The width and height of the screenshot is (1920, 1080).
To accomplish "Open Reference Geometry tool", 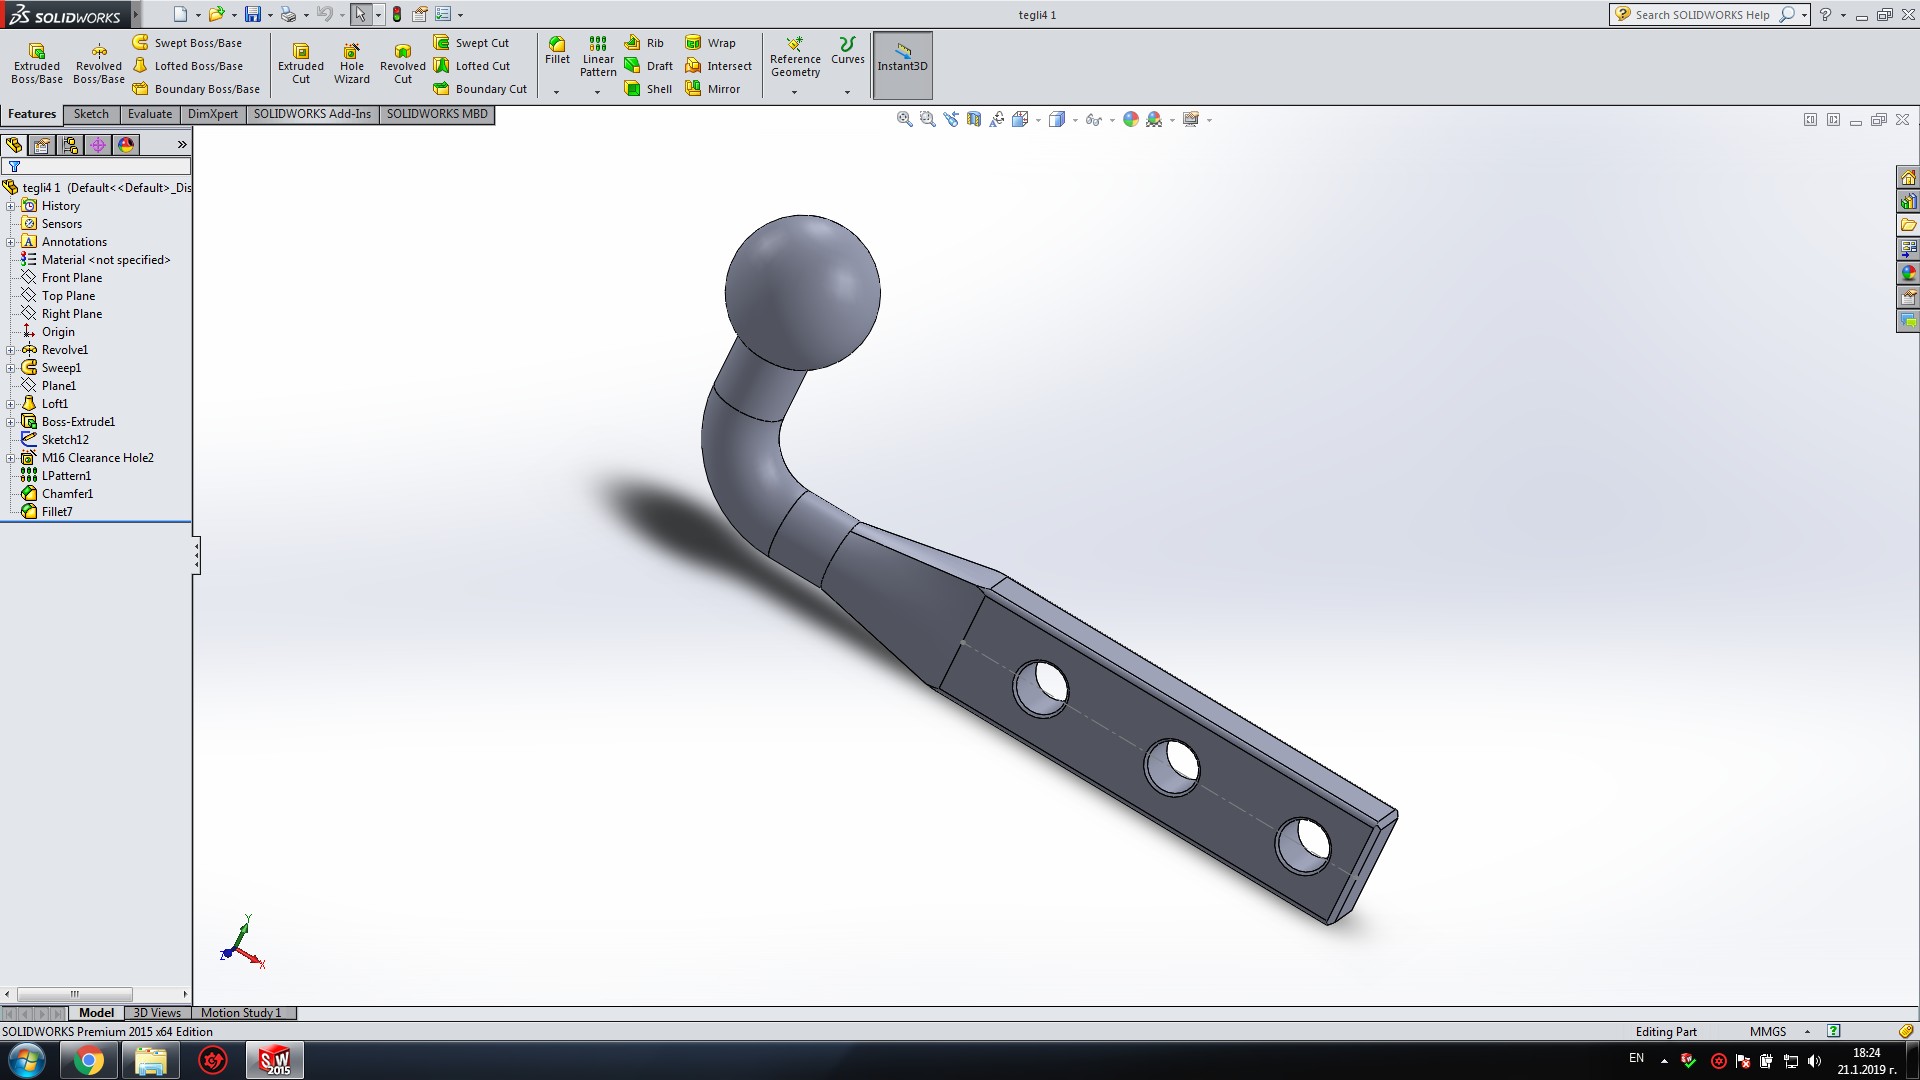I will (795, 57).
